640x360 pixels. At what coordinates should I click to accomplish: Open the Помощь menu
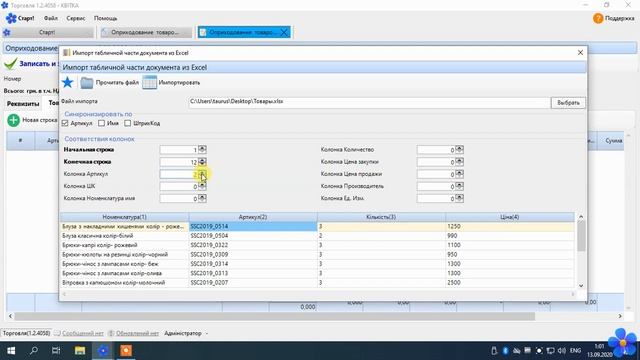tap(105, 18)
